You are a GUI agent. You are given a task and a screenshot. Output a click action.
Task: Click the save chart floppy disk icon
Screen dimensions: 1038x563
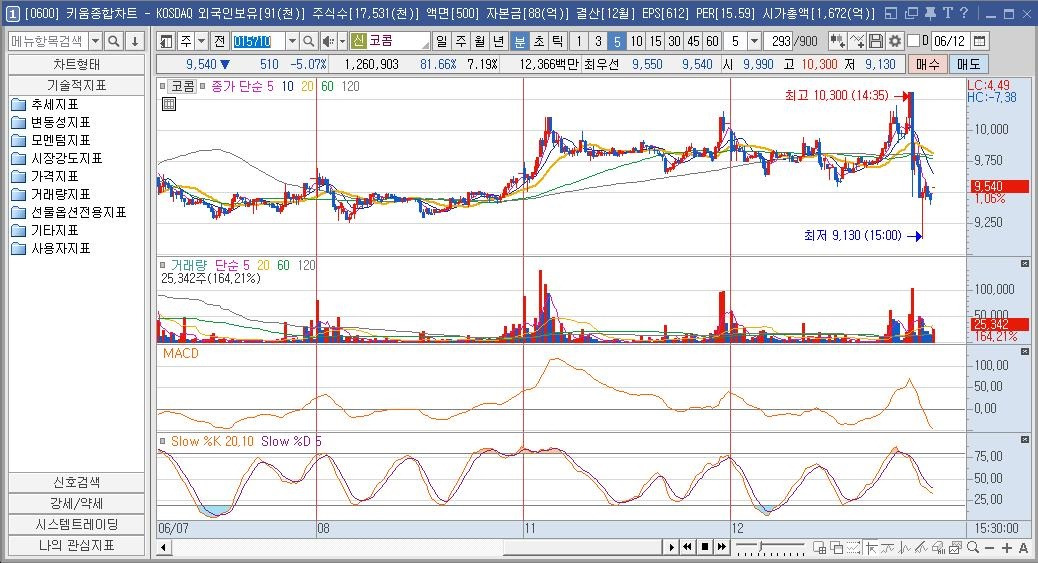tap(876, 41)
